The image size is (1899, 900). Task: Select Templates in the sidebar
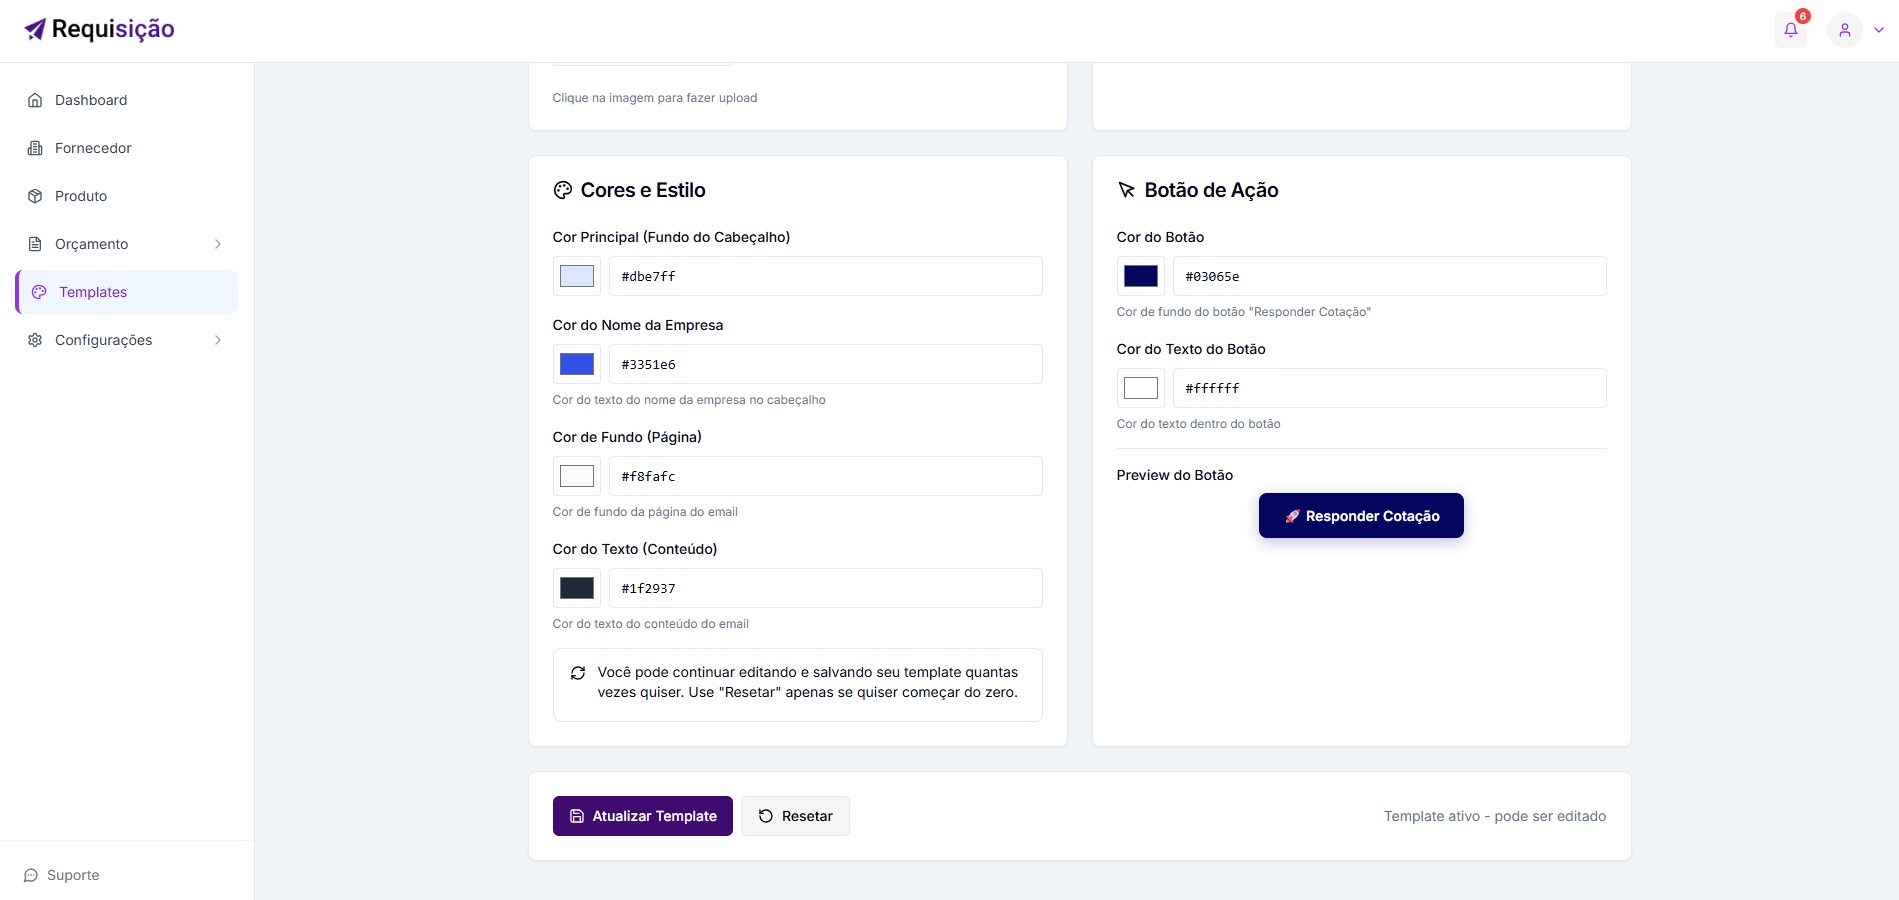click(x=93, y=292)
